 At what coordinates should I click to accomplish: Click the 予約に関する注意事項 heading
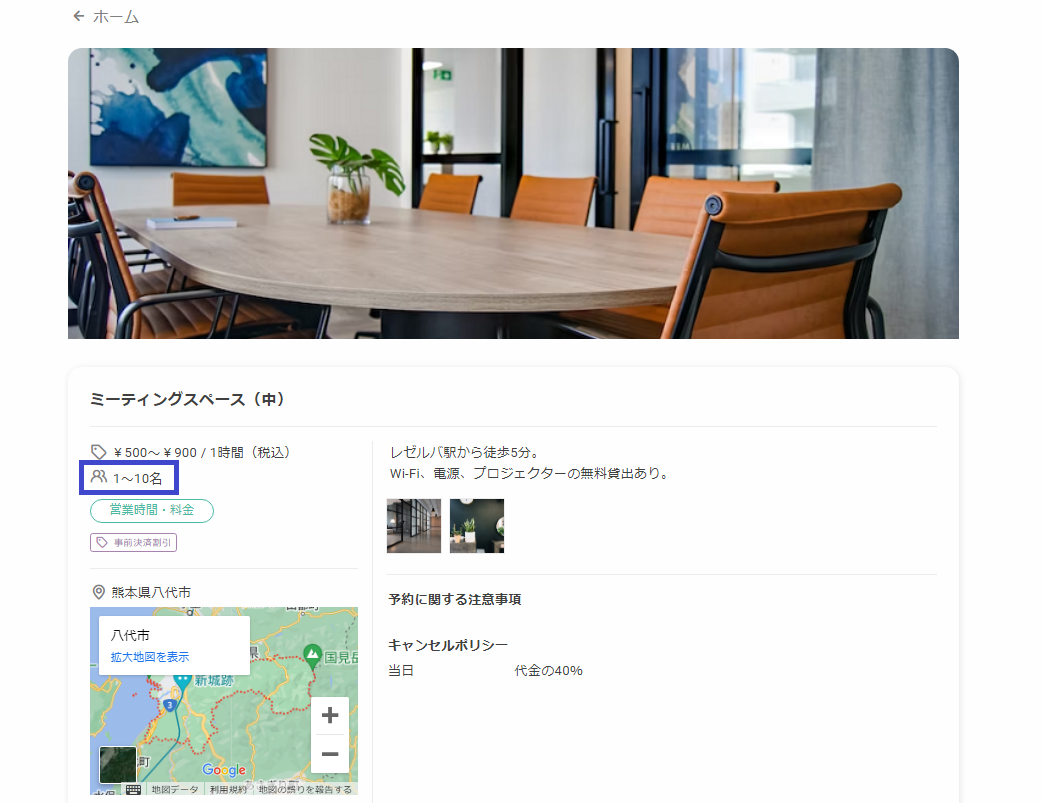pos(455,600)
